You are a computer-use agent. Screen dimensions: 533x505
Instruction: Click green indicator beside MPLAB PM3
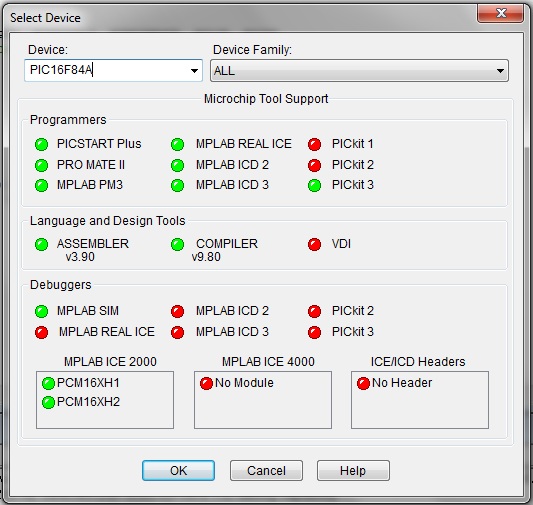[41, 186]
